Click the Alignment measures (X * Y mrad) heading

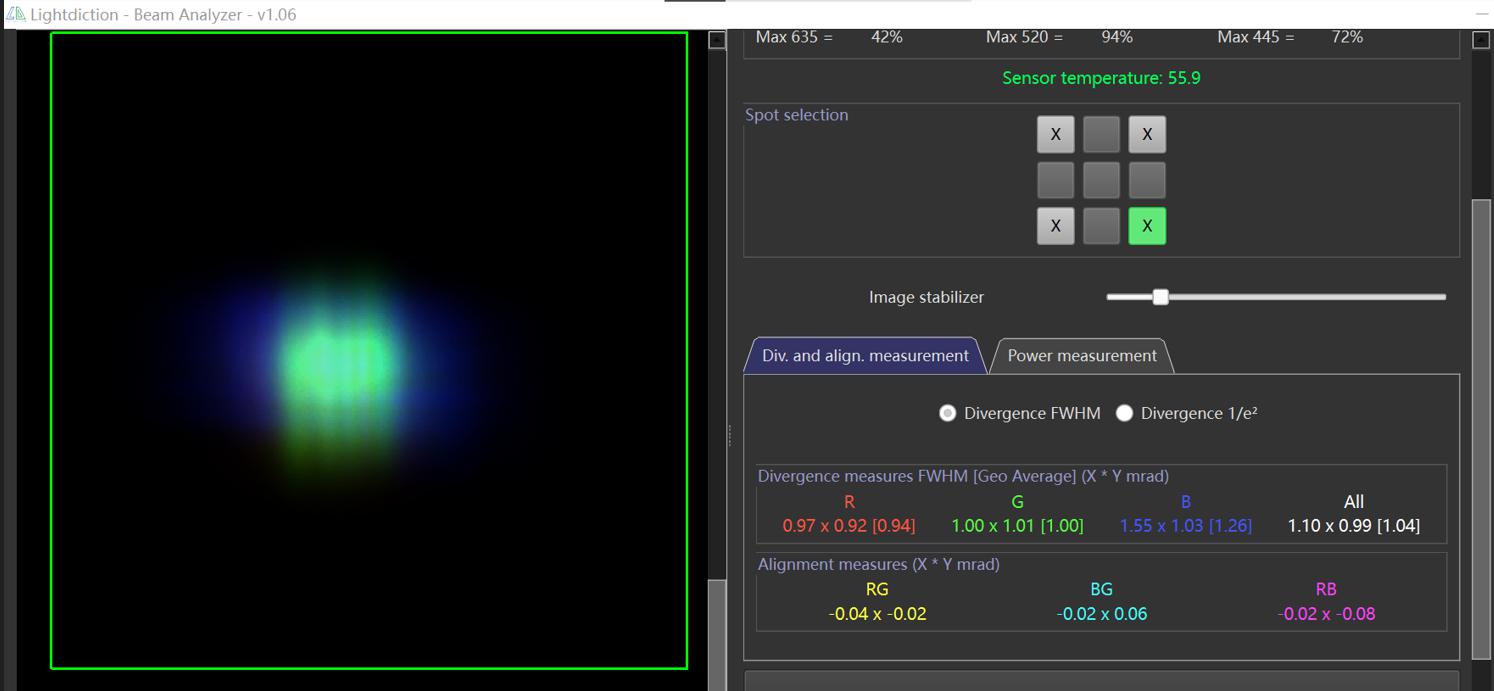coord(879,564)
